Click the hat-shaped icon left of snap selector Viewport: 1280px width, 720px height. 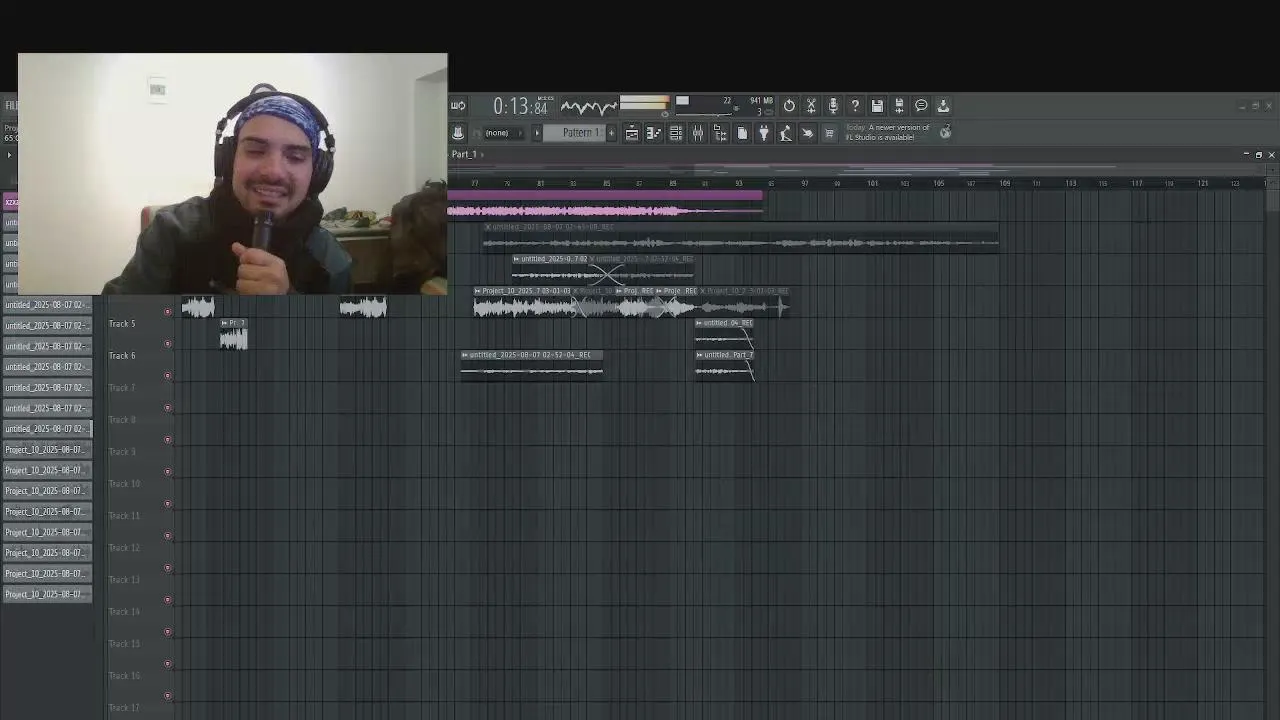(x=458, y=133)
